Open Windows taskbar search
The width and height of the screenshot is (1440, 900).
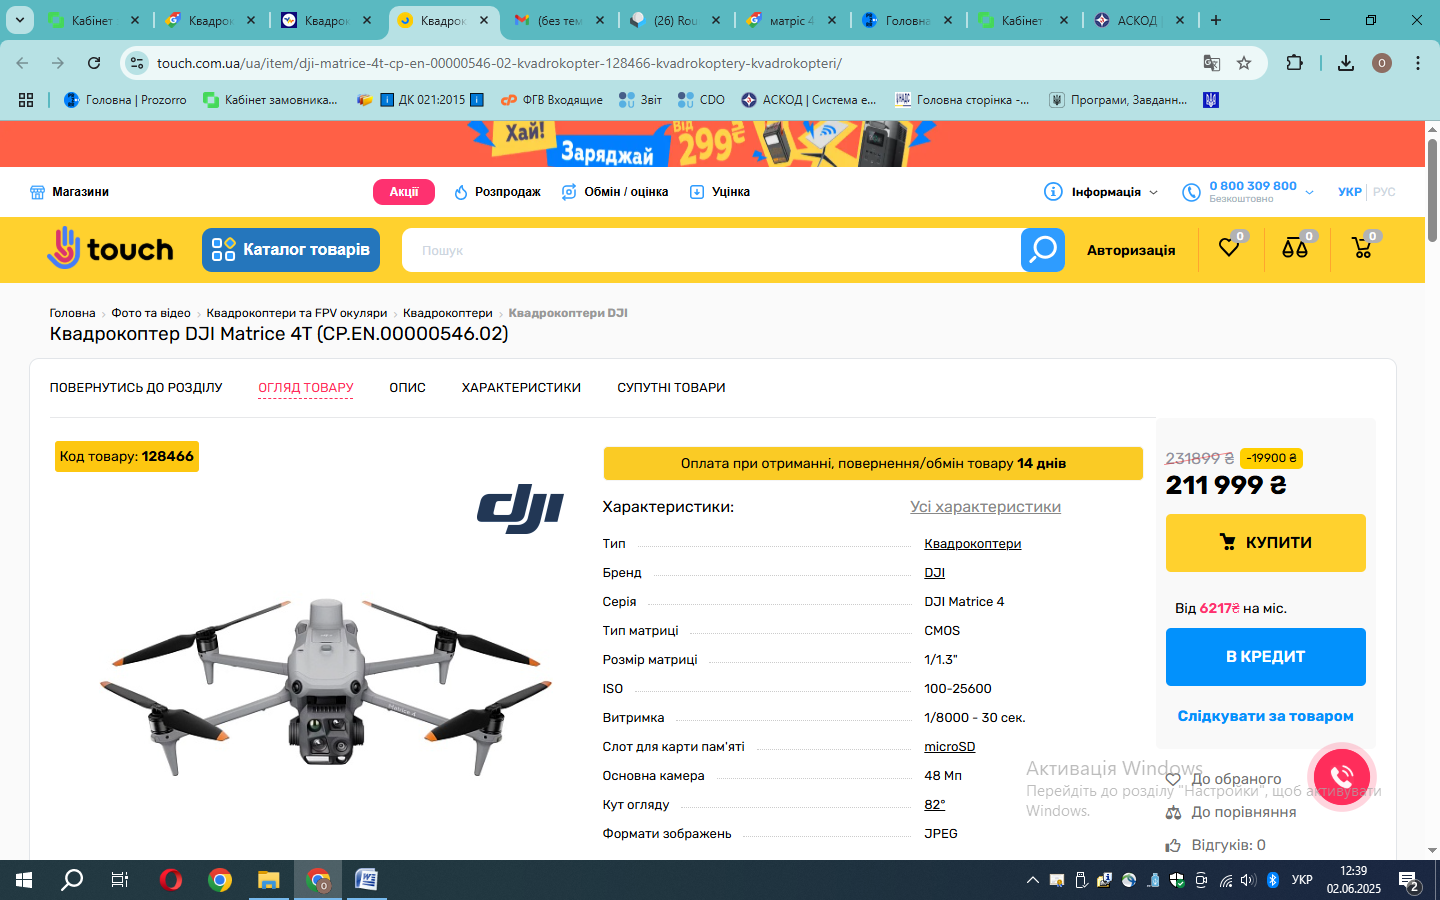[x=72, y=880]
